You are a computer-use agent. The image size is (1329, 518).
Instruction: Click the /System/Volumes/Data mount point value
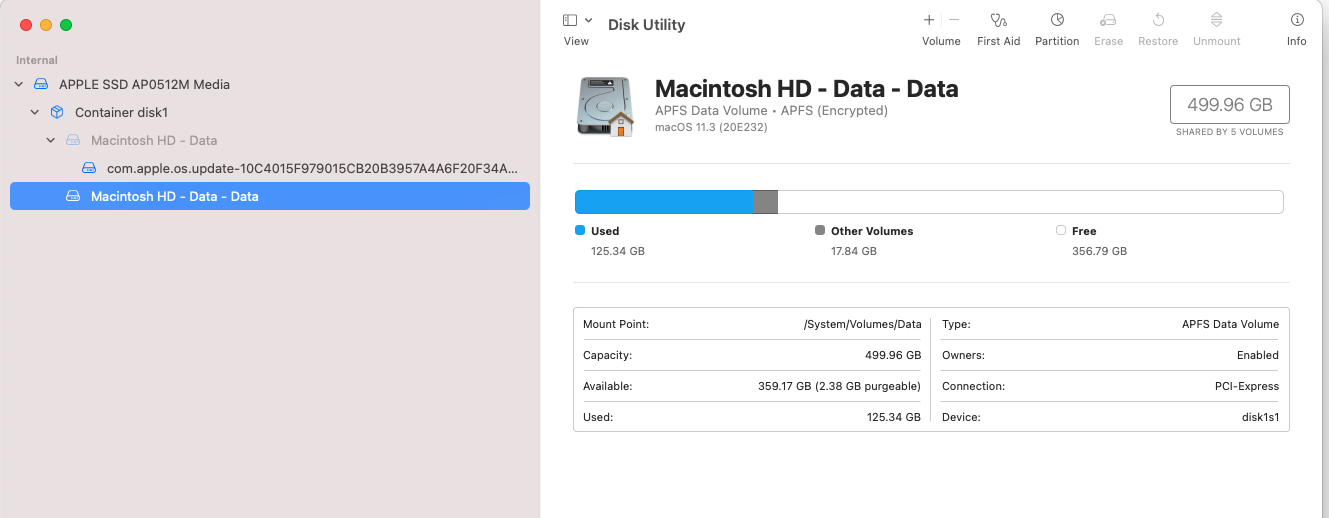862,324
